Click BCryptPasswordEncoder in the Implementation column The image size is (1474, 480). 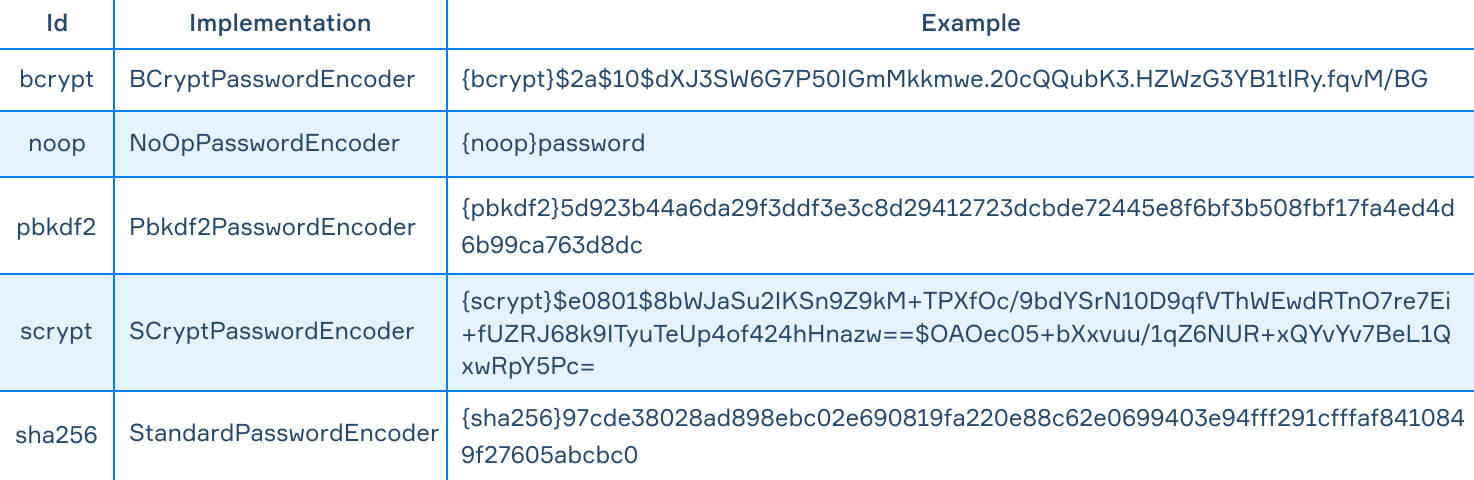click(272, 79)
